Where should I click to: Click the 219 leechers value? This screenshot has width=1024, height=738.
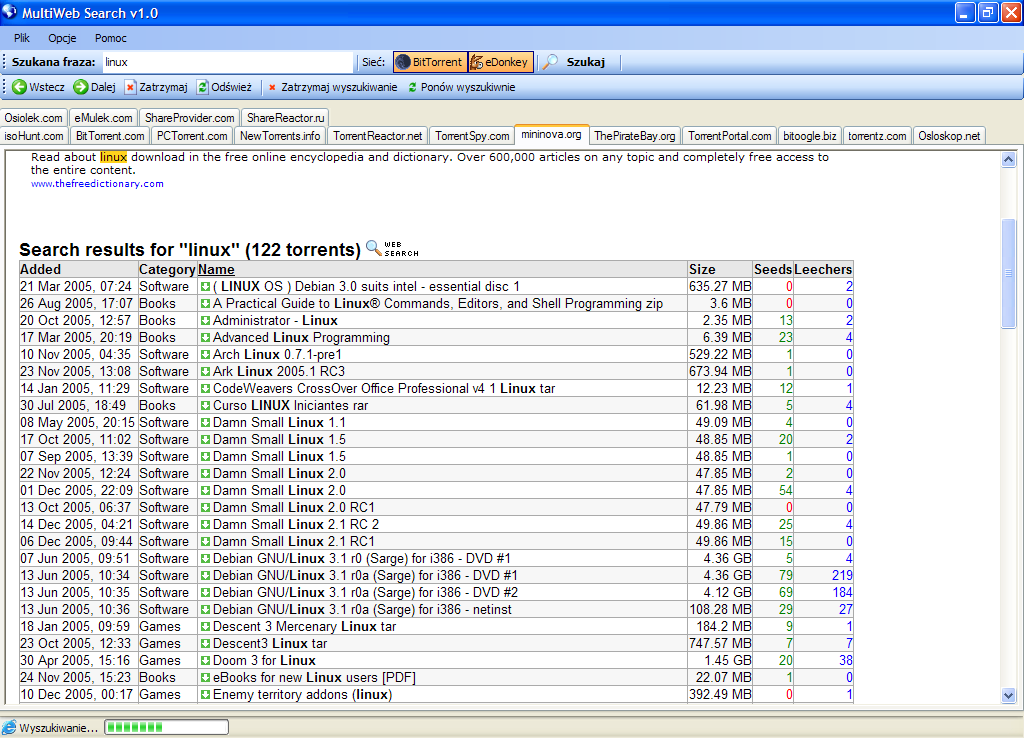[842, 575]
